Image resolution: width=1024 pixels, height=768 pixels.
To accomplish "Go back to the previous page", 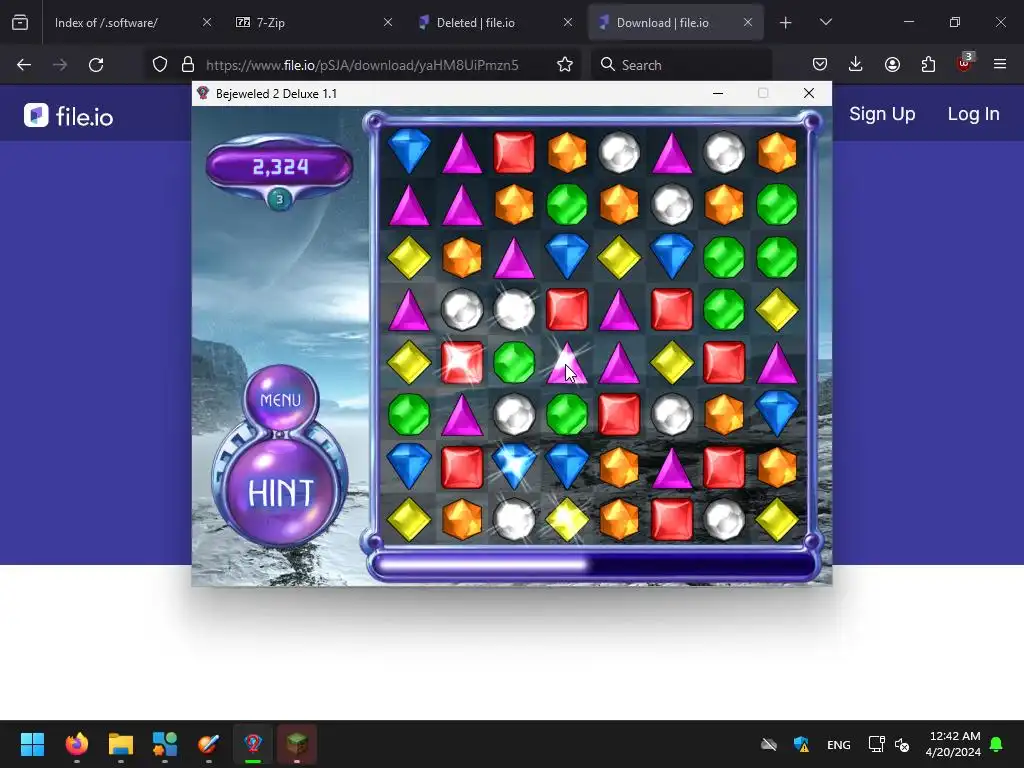I will (24, 65).
